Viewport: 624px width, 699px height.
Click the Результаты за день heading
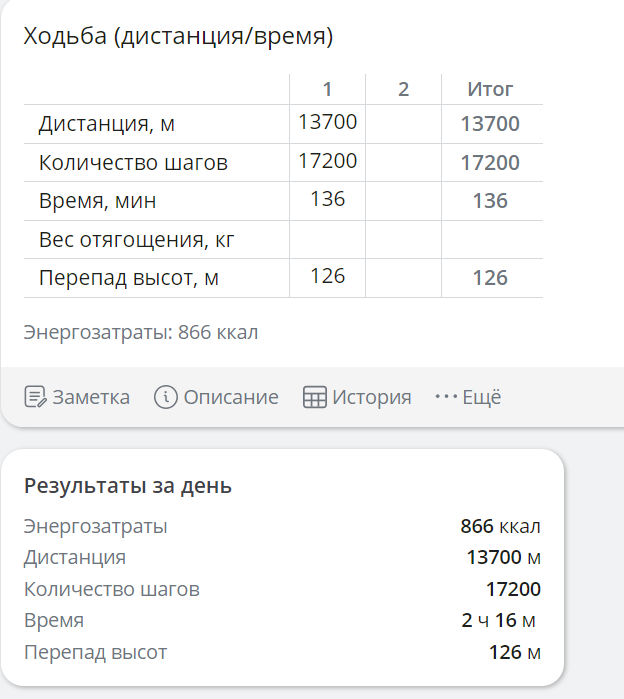[x=128, y=487]
